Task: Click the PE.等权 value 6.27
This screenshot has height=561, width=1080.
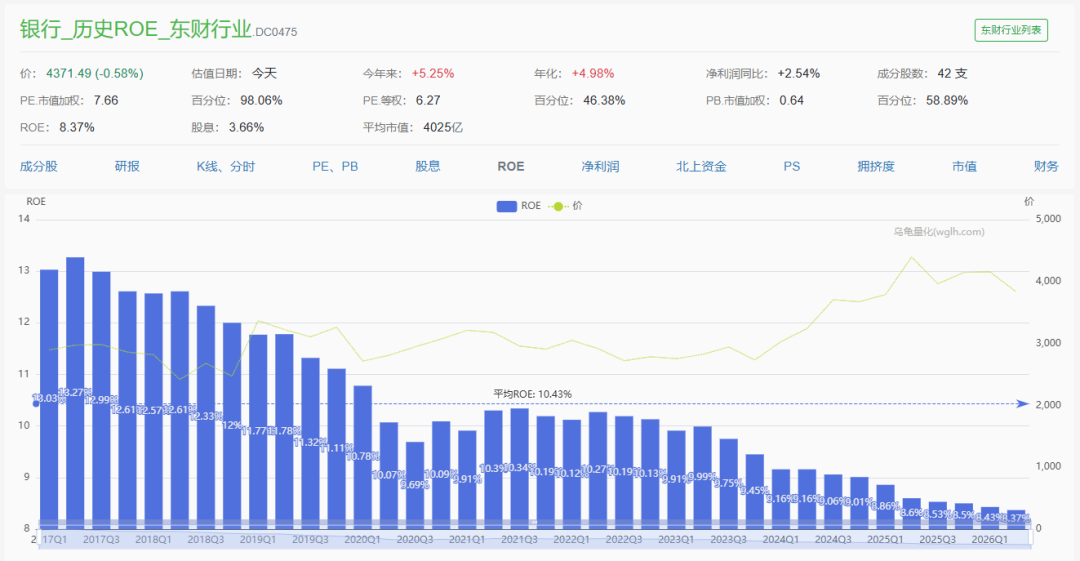Action: (428, 100)
